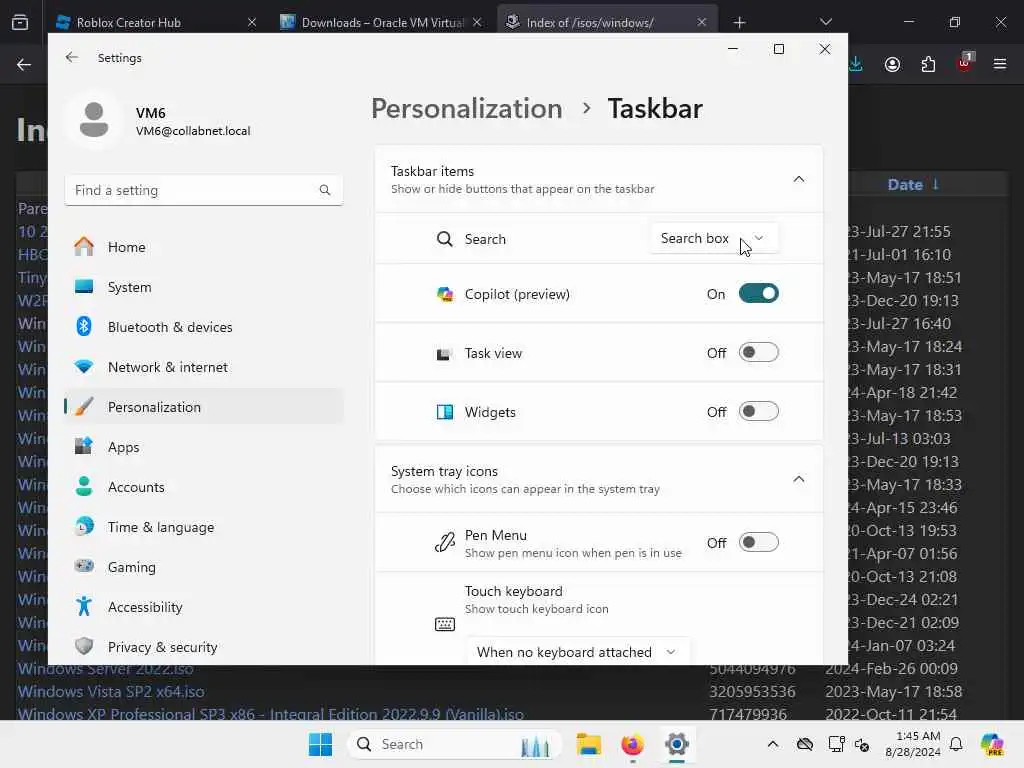Click the Task view icon in settings row

pos(444,354)
